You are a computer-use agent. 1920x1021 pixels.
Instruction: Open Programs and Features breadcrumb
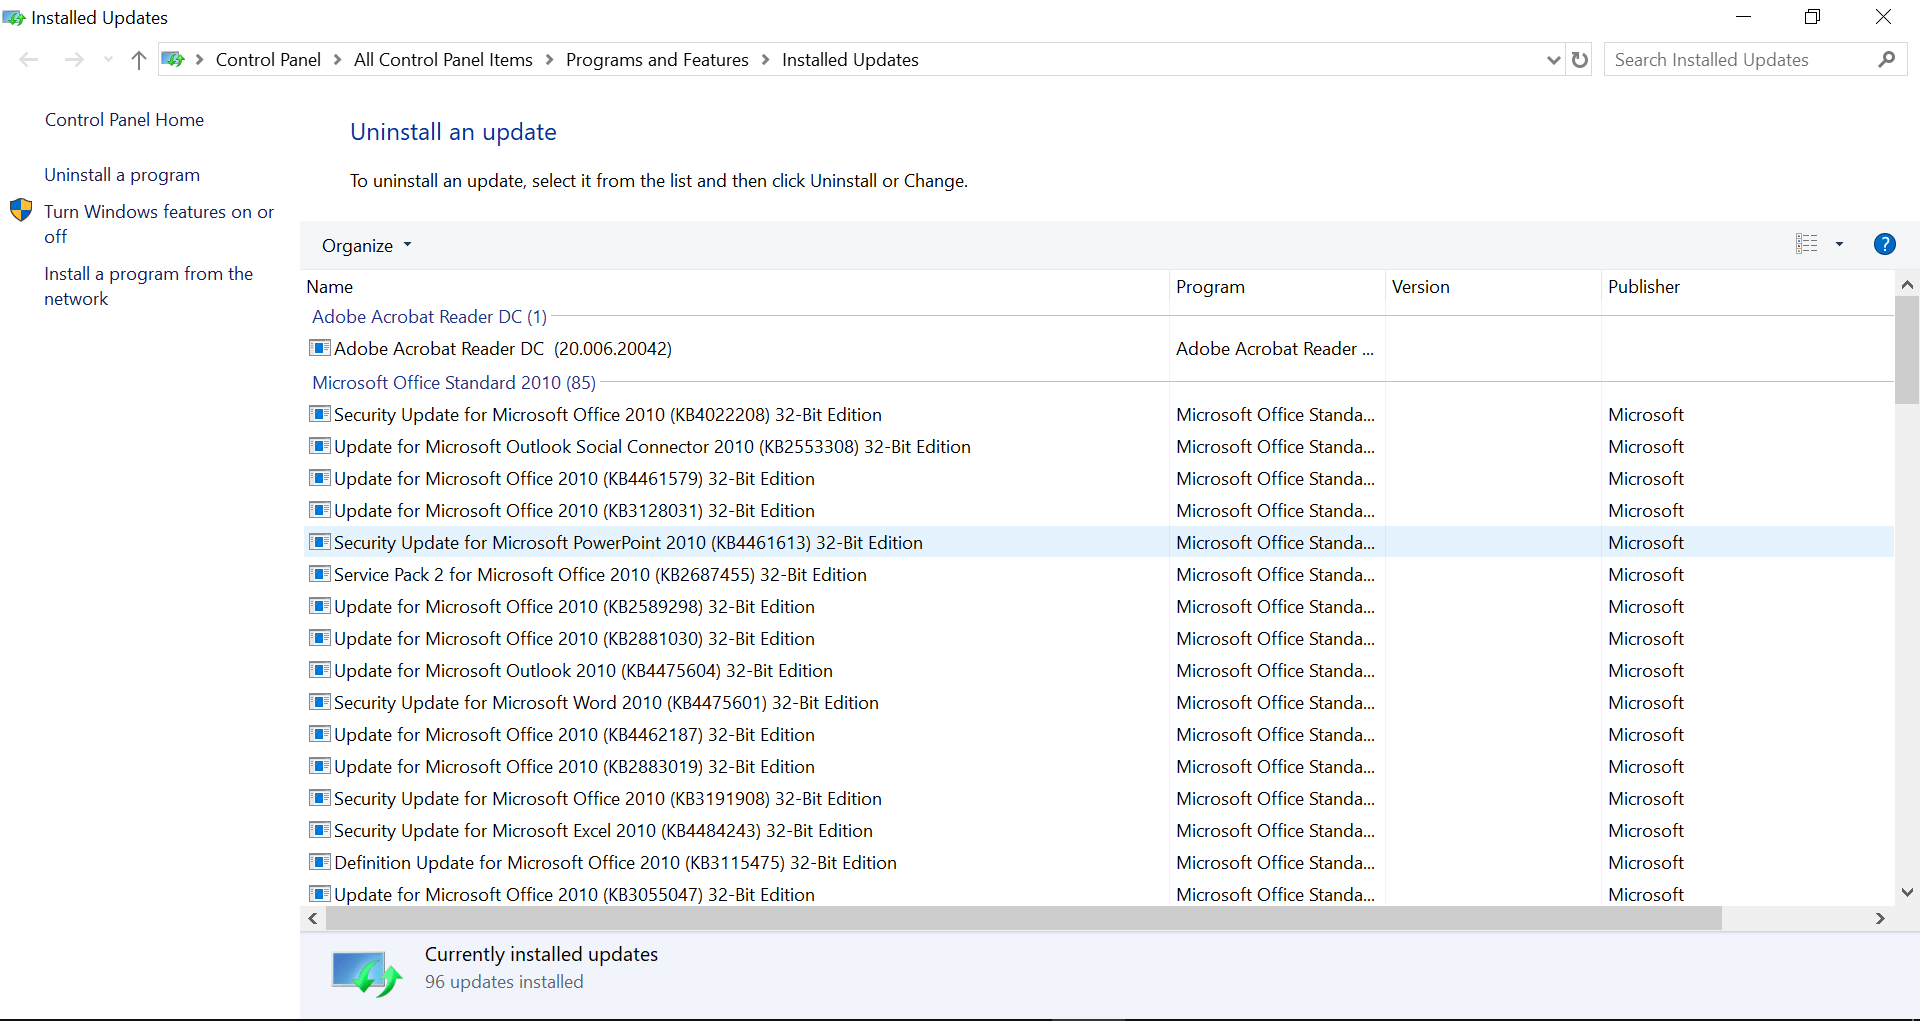coord(657,60)
